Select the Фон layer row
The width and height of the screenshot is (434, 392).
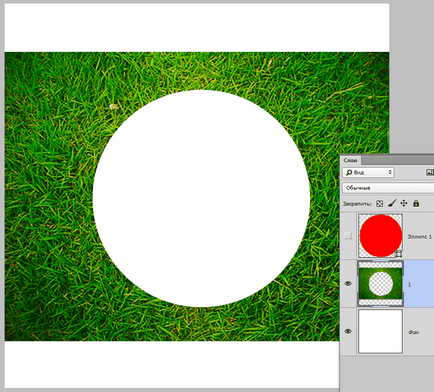pos(387,331)
